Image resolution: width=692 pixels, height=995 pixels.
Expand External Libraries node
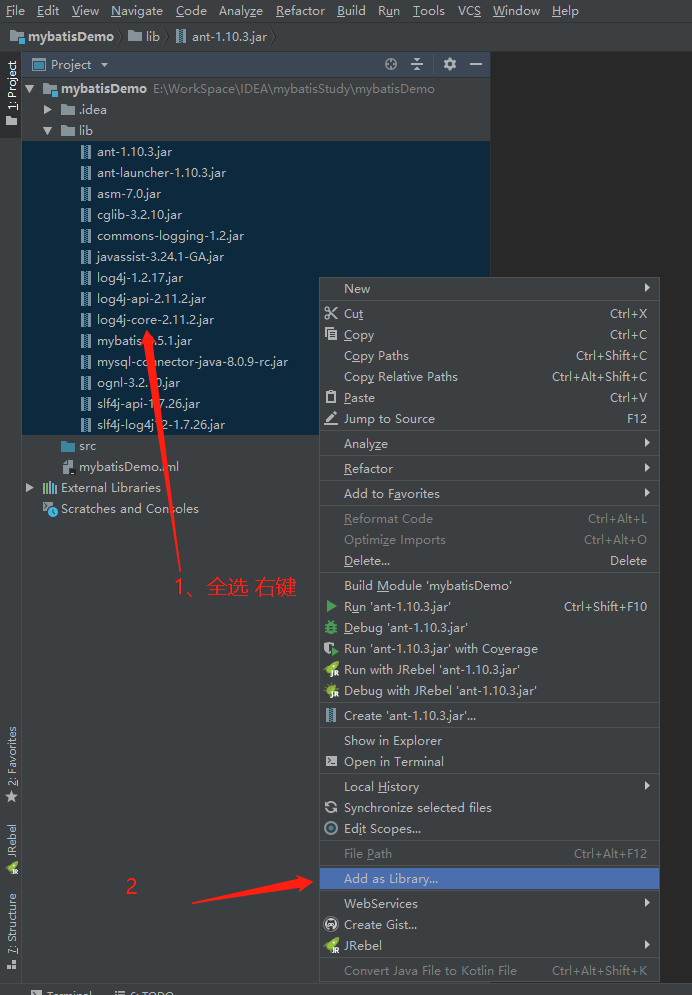pyautogui.click(x=29, y=487)
